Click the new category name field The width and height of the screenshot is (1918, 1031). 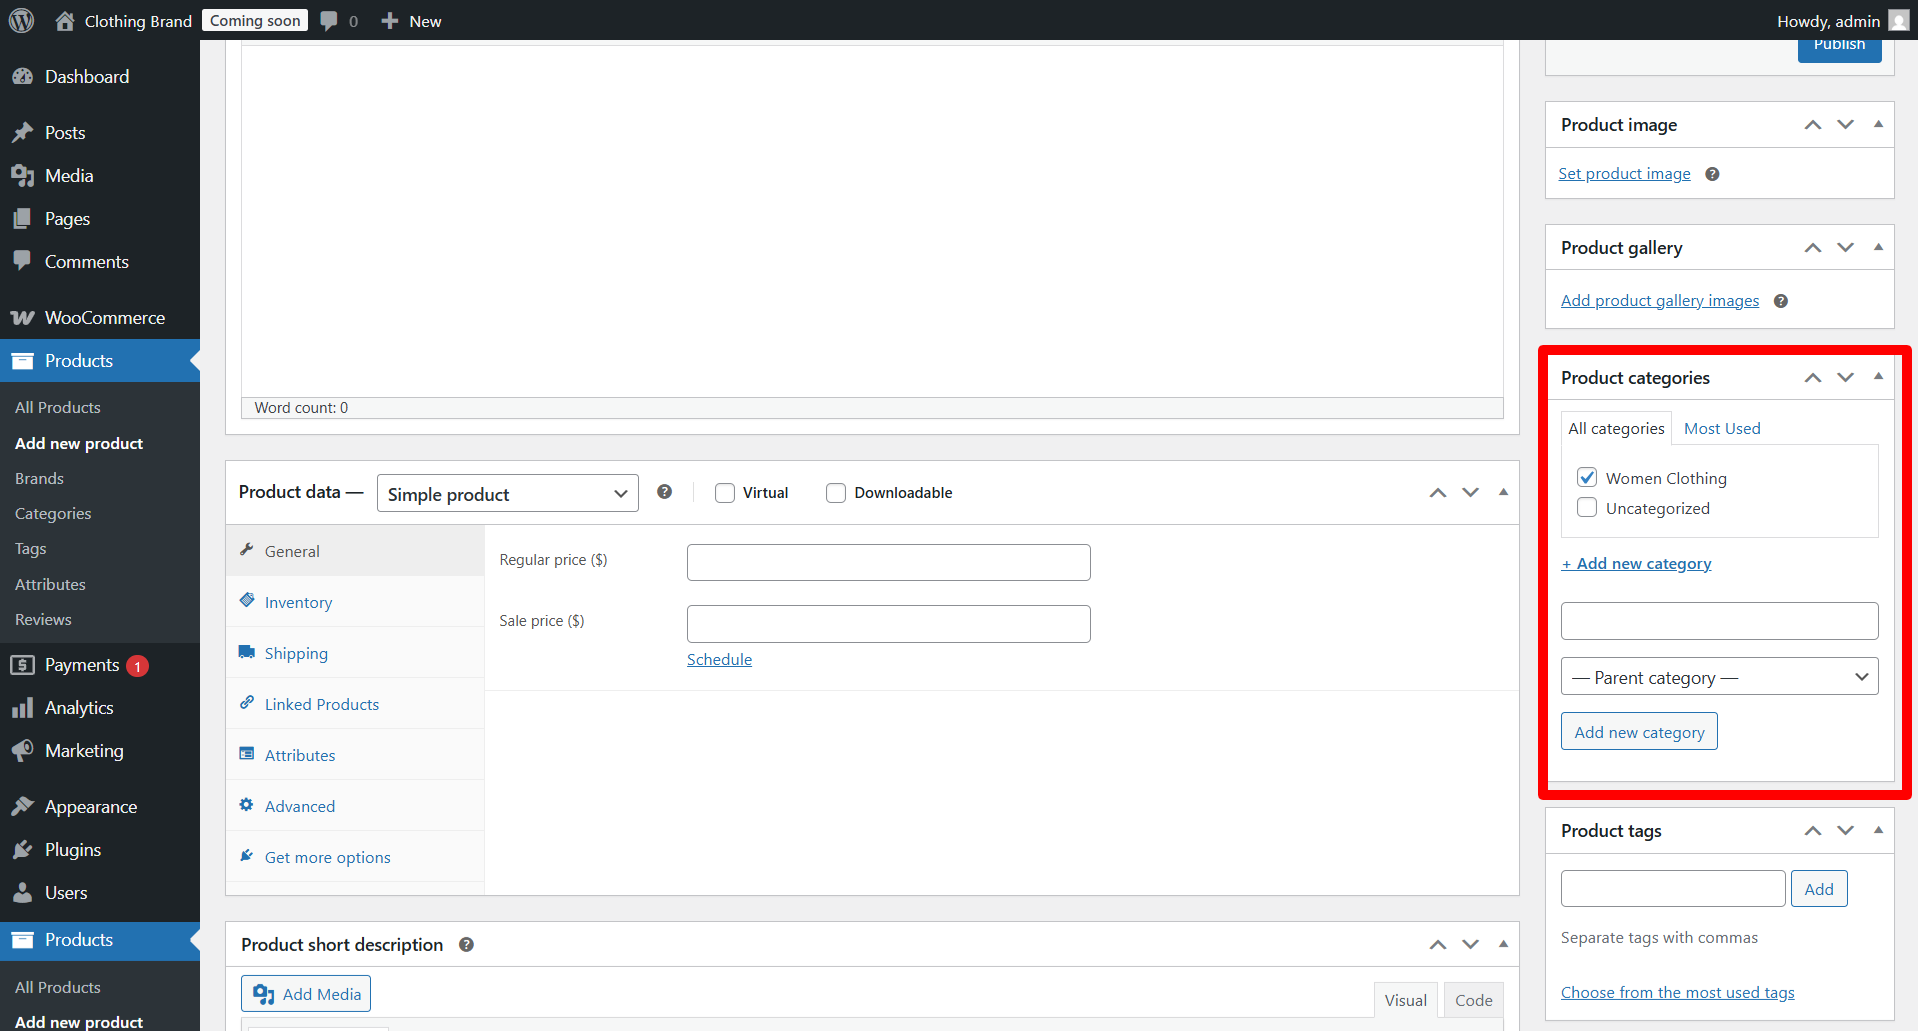pyautogui.click(x=1719, y=621)
